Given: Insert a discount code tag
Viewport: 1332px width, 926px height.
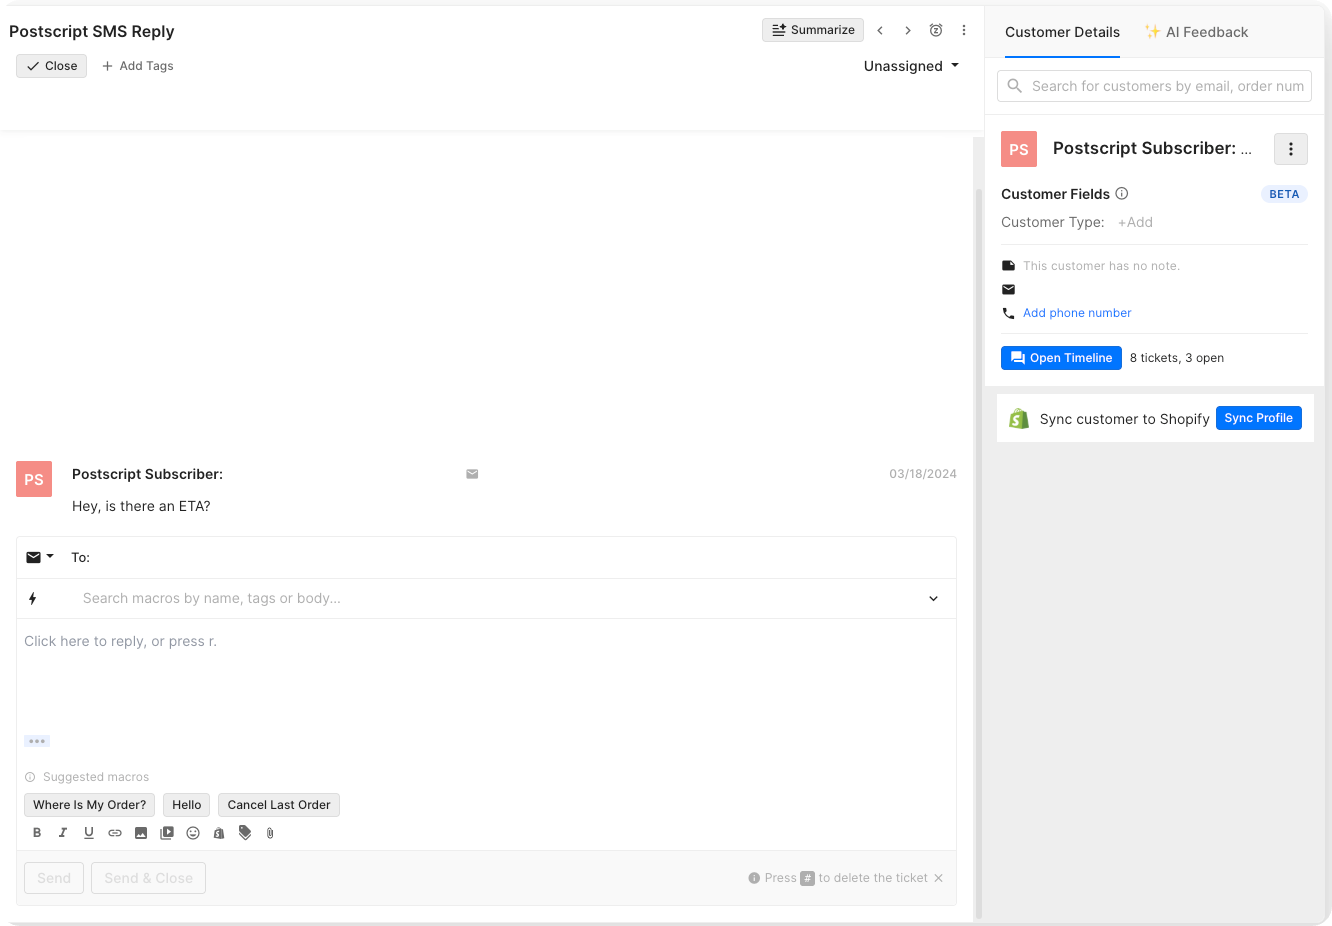Looking at the screenshot, I should [245, 833].
